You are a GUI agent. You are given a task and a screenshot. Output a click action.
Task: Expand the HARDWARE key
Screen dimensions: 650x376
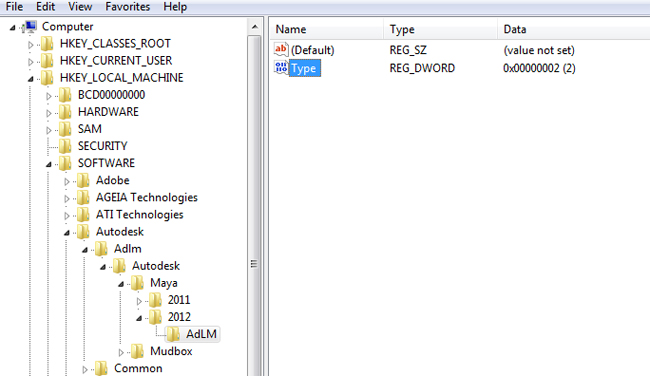49,113
